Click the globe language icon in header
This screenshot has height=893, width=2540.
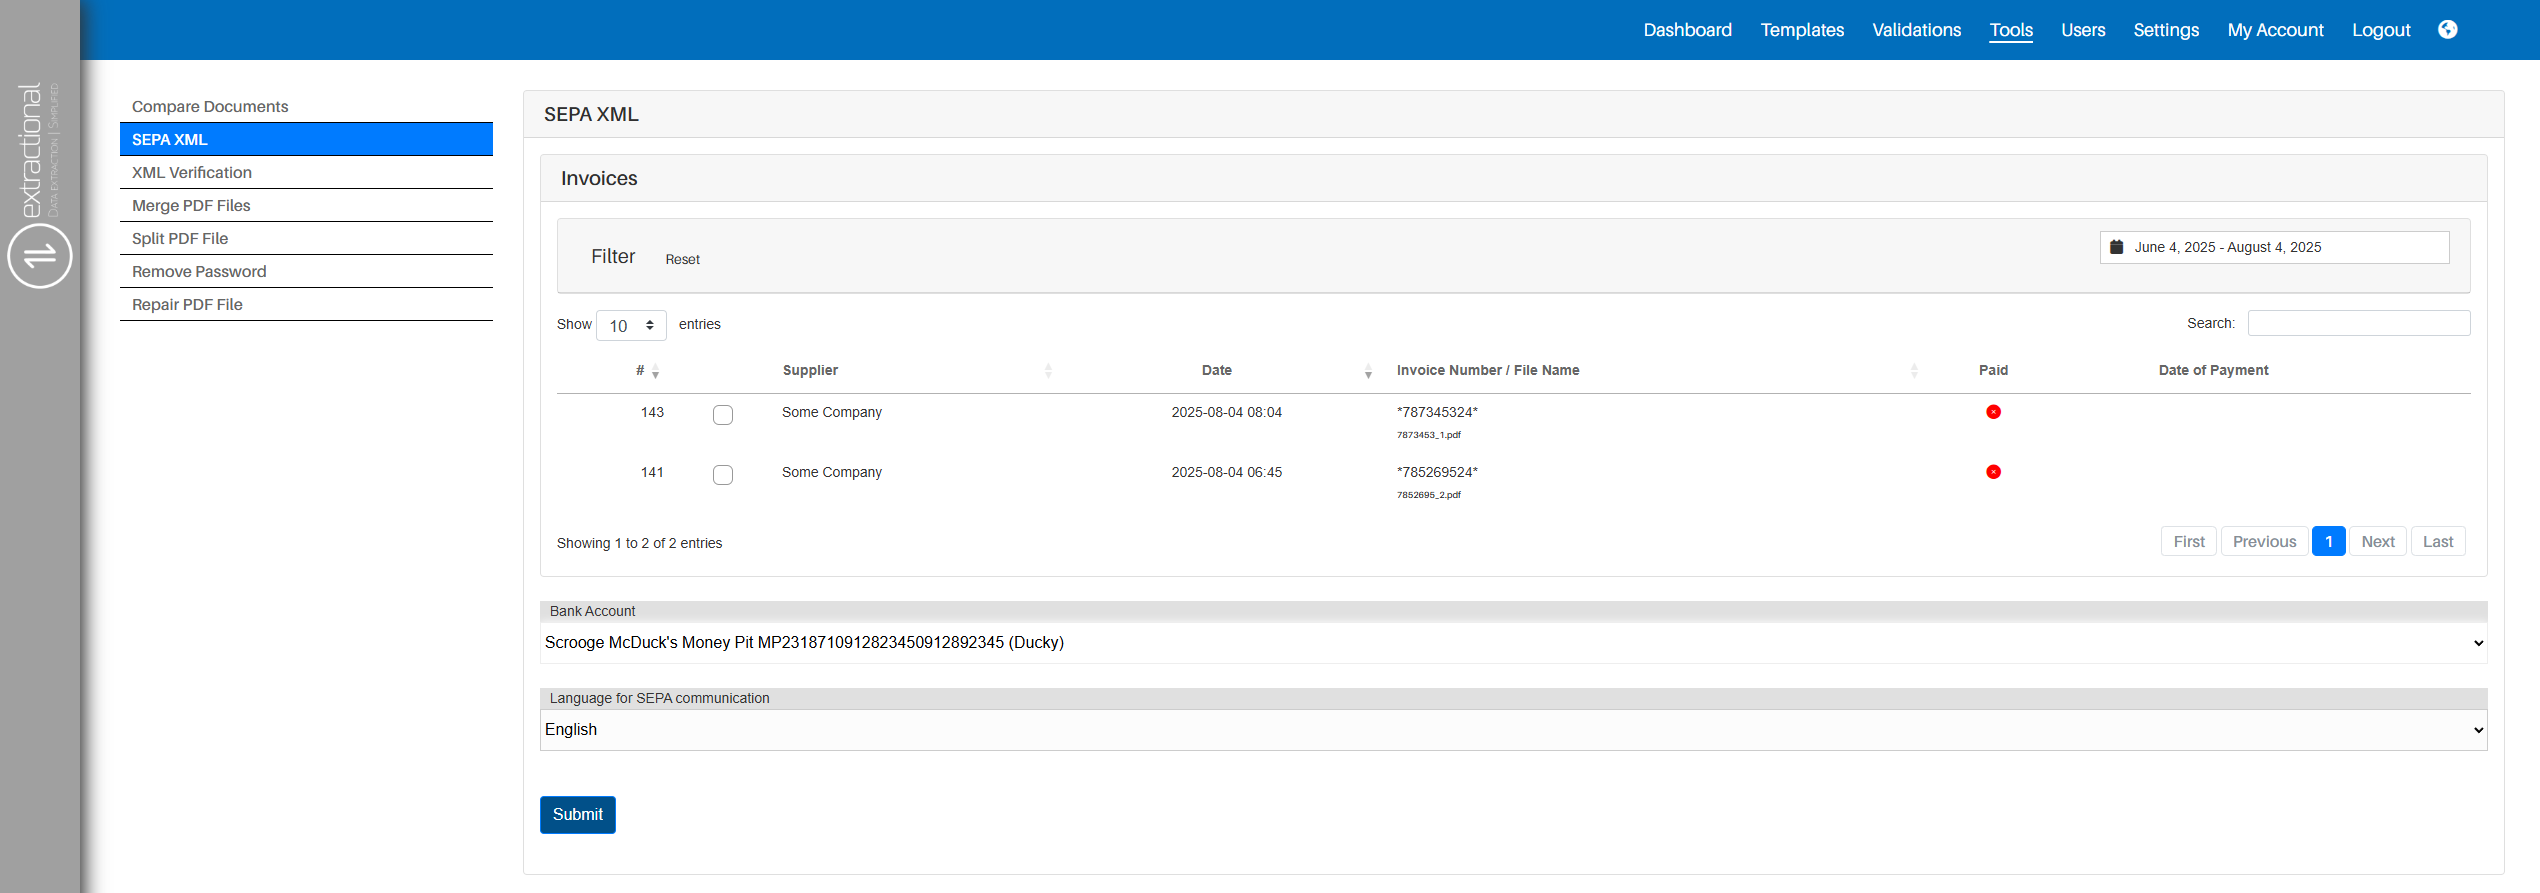tap(2447, 30)
